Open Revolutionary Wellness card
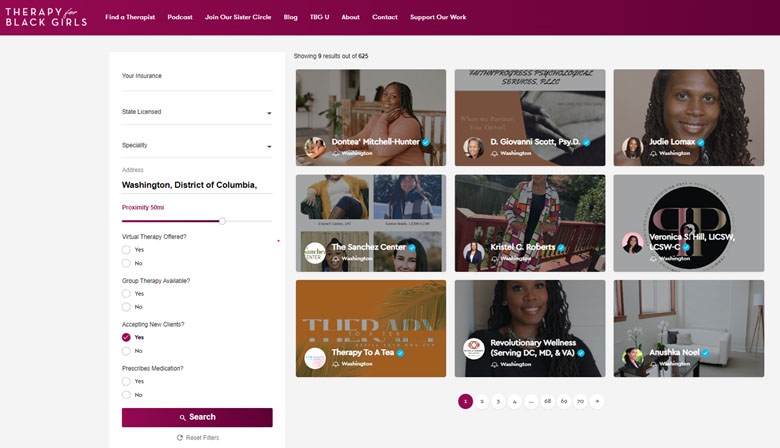Viewport: 780px width, 448px height. (530, 328)
